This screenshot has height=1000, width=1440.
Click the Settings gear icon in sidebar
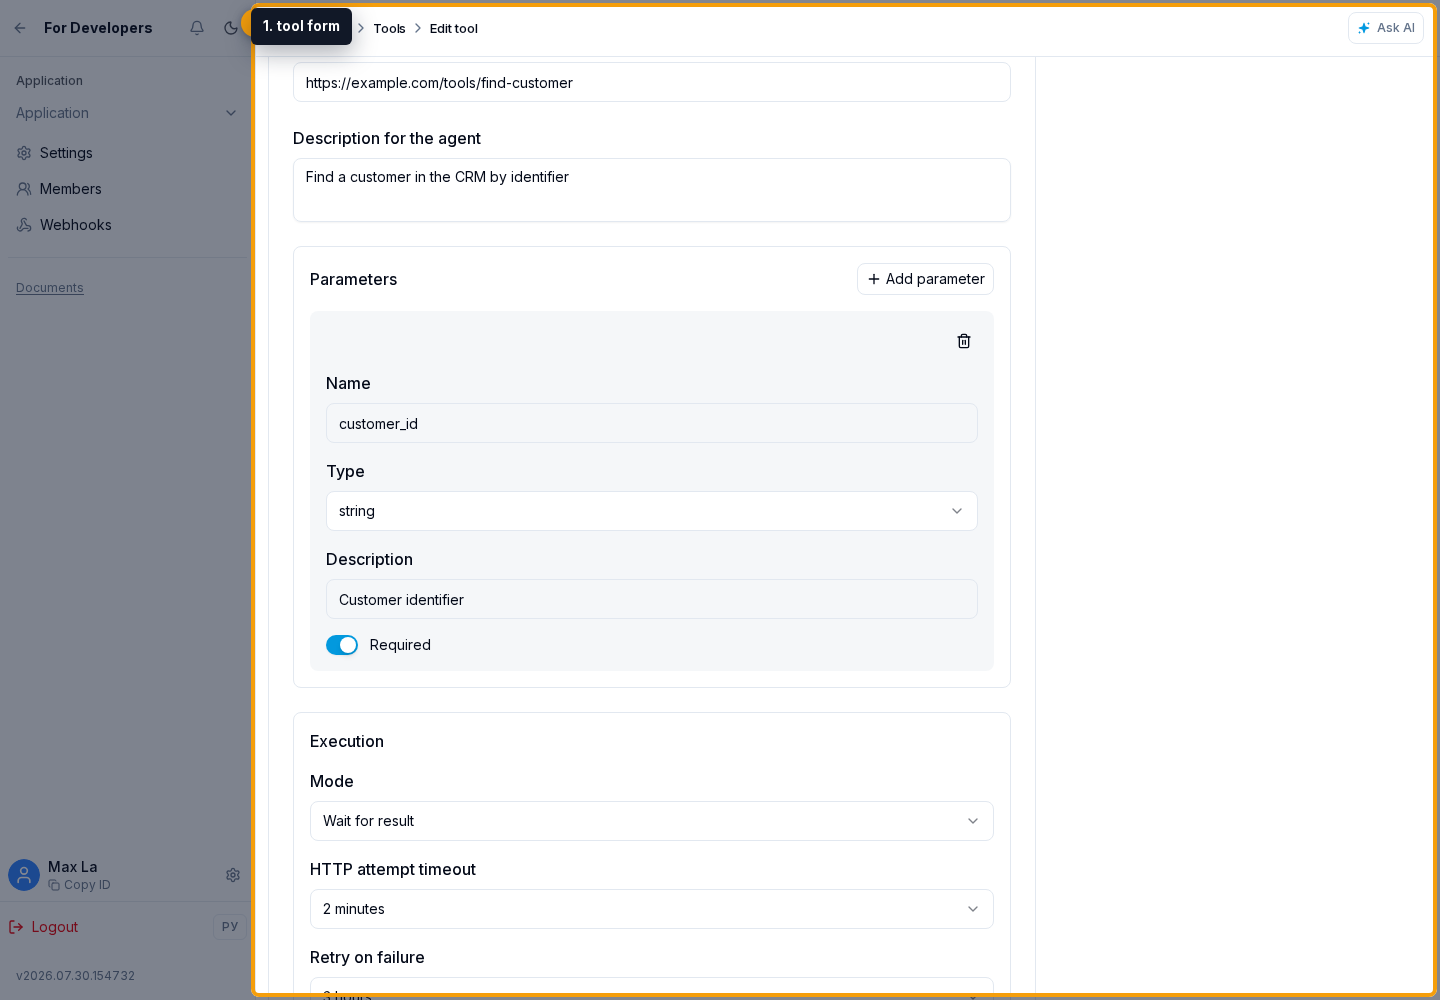(x=24, y=153)
